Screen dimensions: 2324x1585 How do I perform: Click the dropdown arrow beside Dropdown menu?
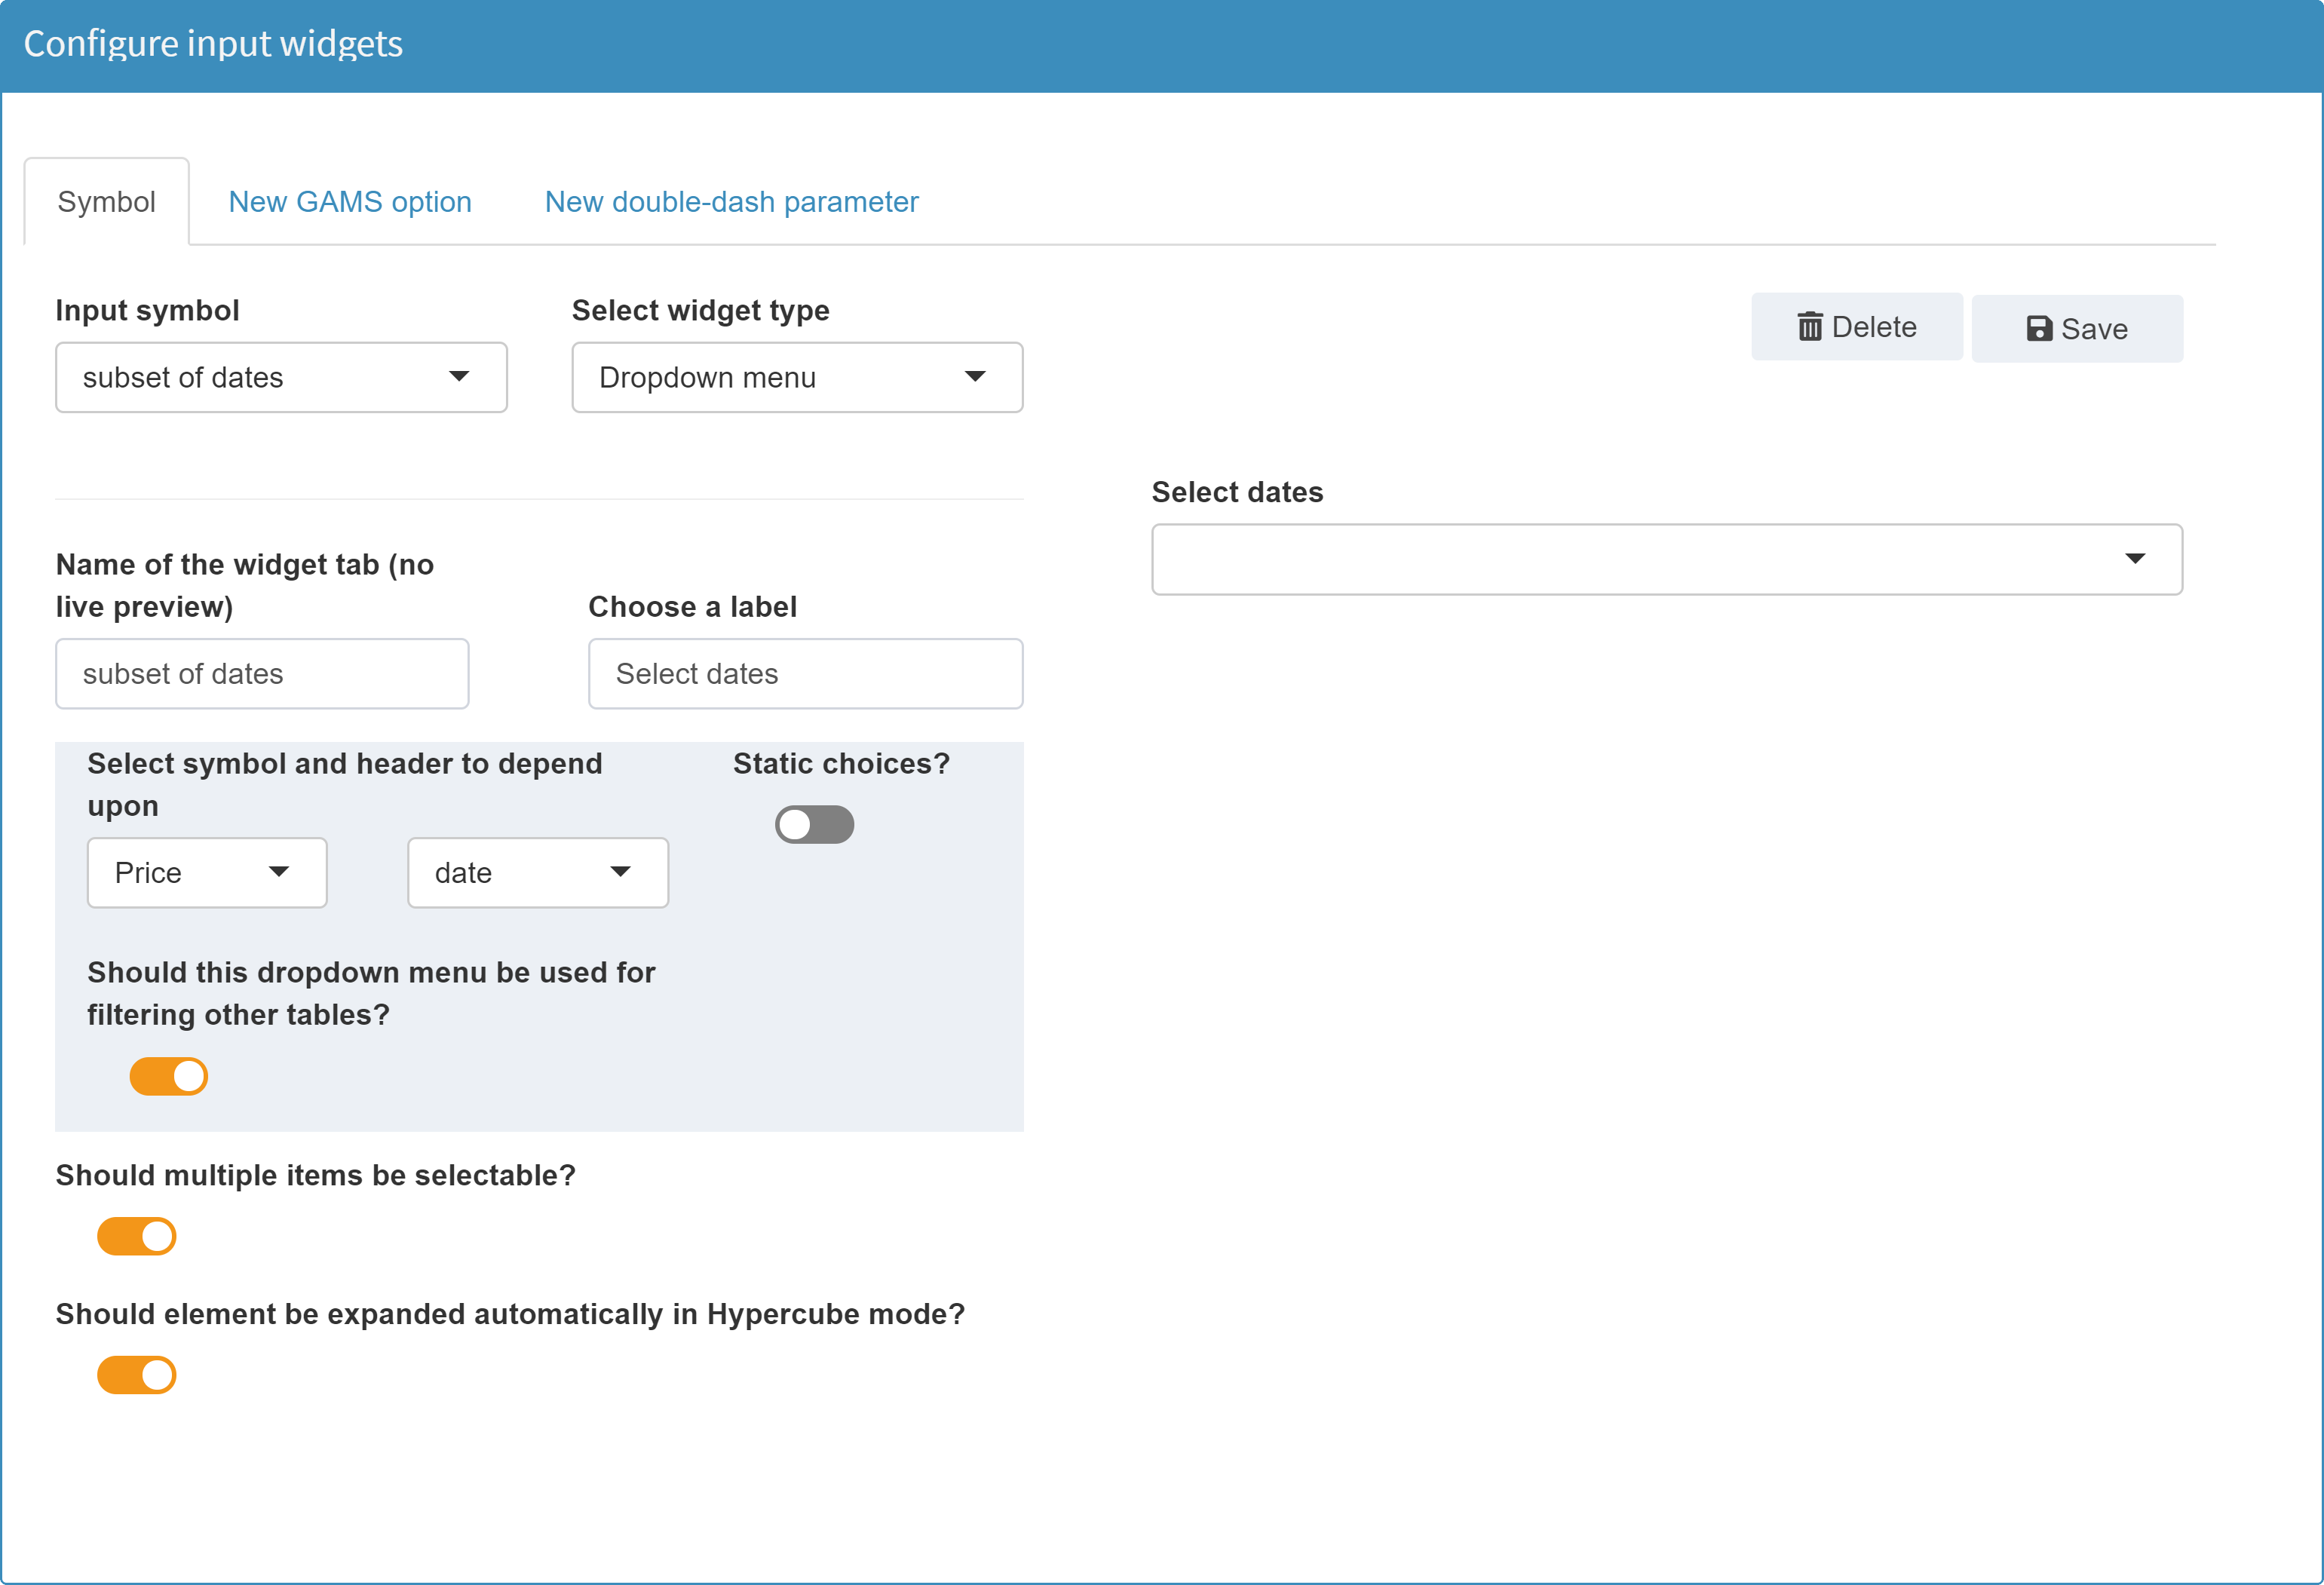(x=975, y=377)
